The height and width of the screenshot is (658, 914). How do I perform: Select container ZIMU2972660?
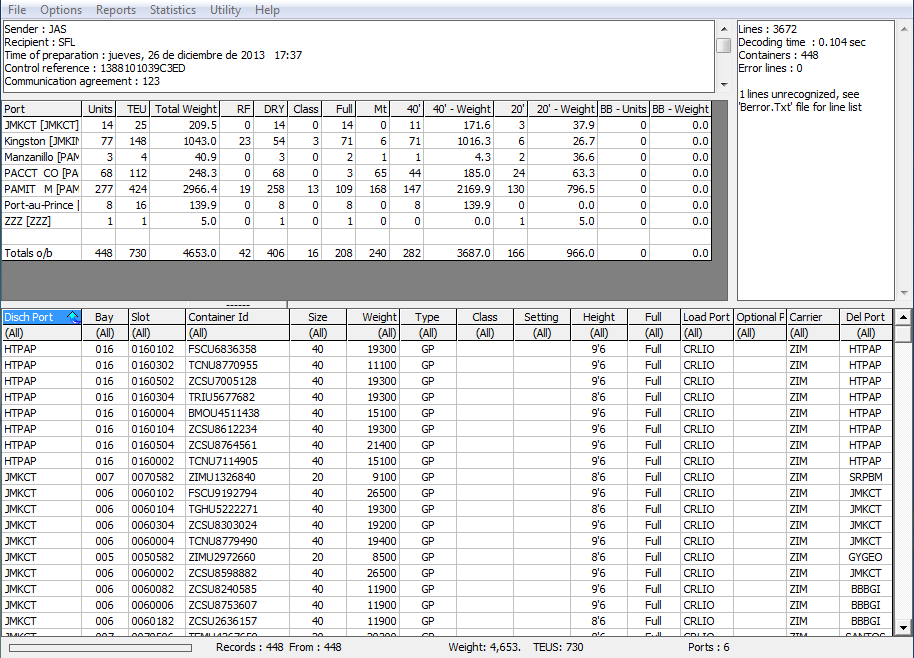222,557
